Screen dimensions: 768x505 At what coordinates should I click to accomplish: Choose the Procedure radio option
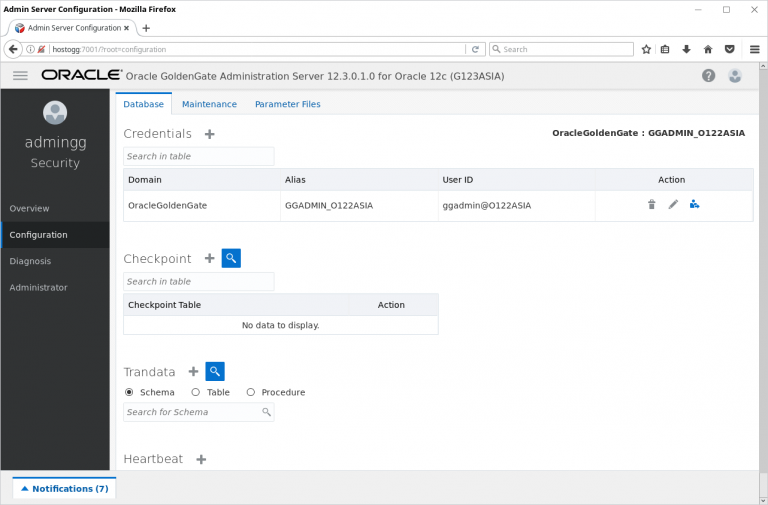coord(251,393)
